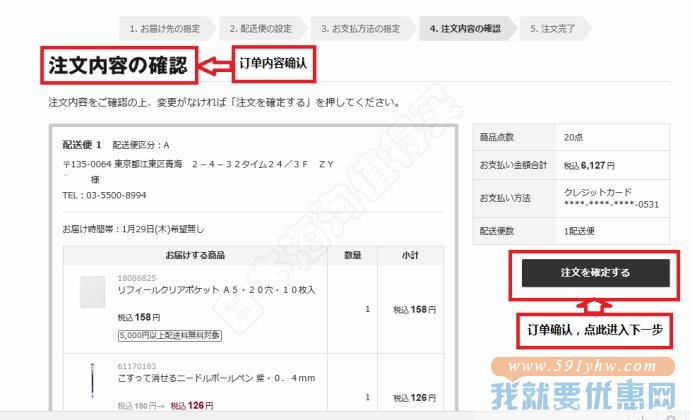The height and width of the screenshot is (420, 690).
Task: Select subtotal 税込 126円 in second row
Action: pos(415,398)
